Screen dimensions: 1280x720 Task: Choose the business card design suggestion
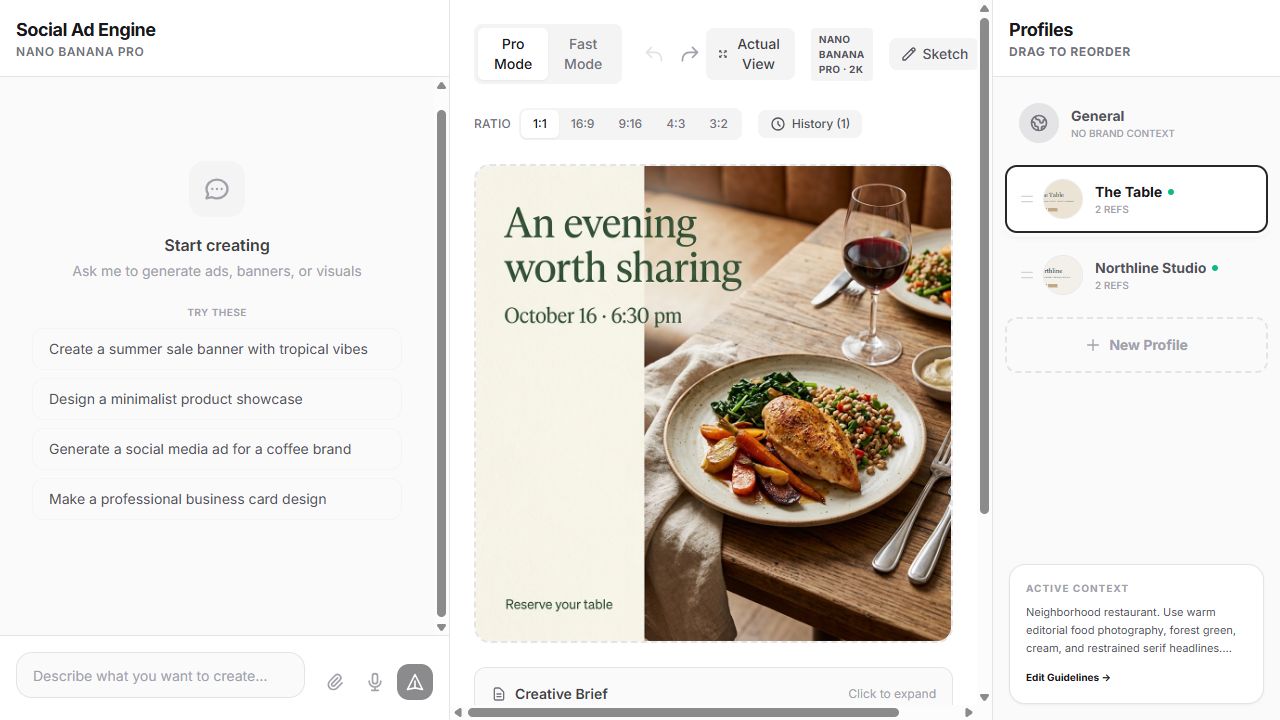(217, 499)
